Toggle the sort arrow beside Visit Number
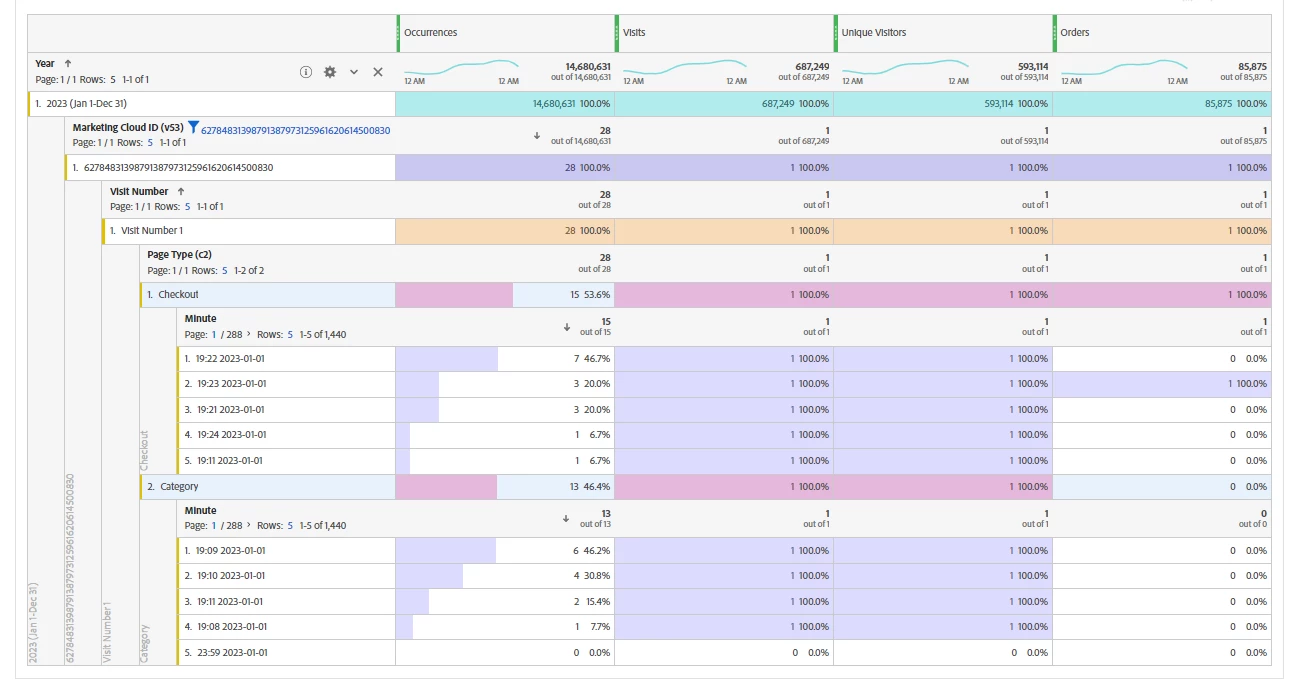 click(181, 191)
